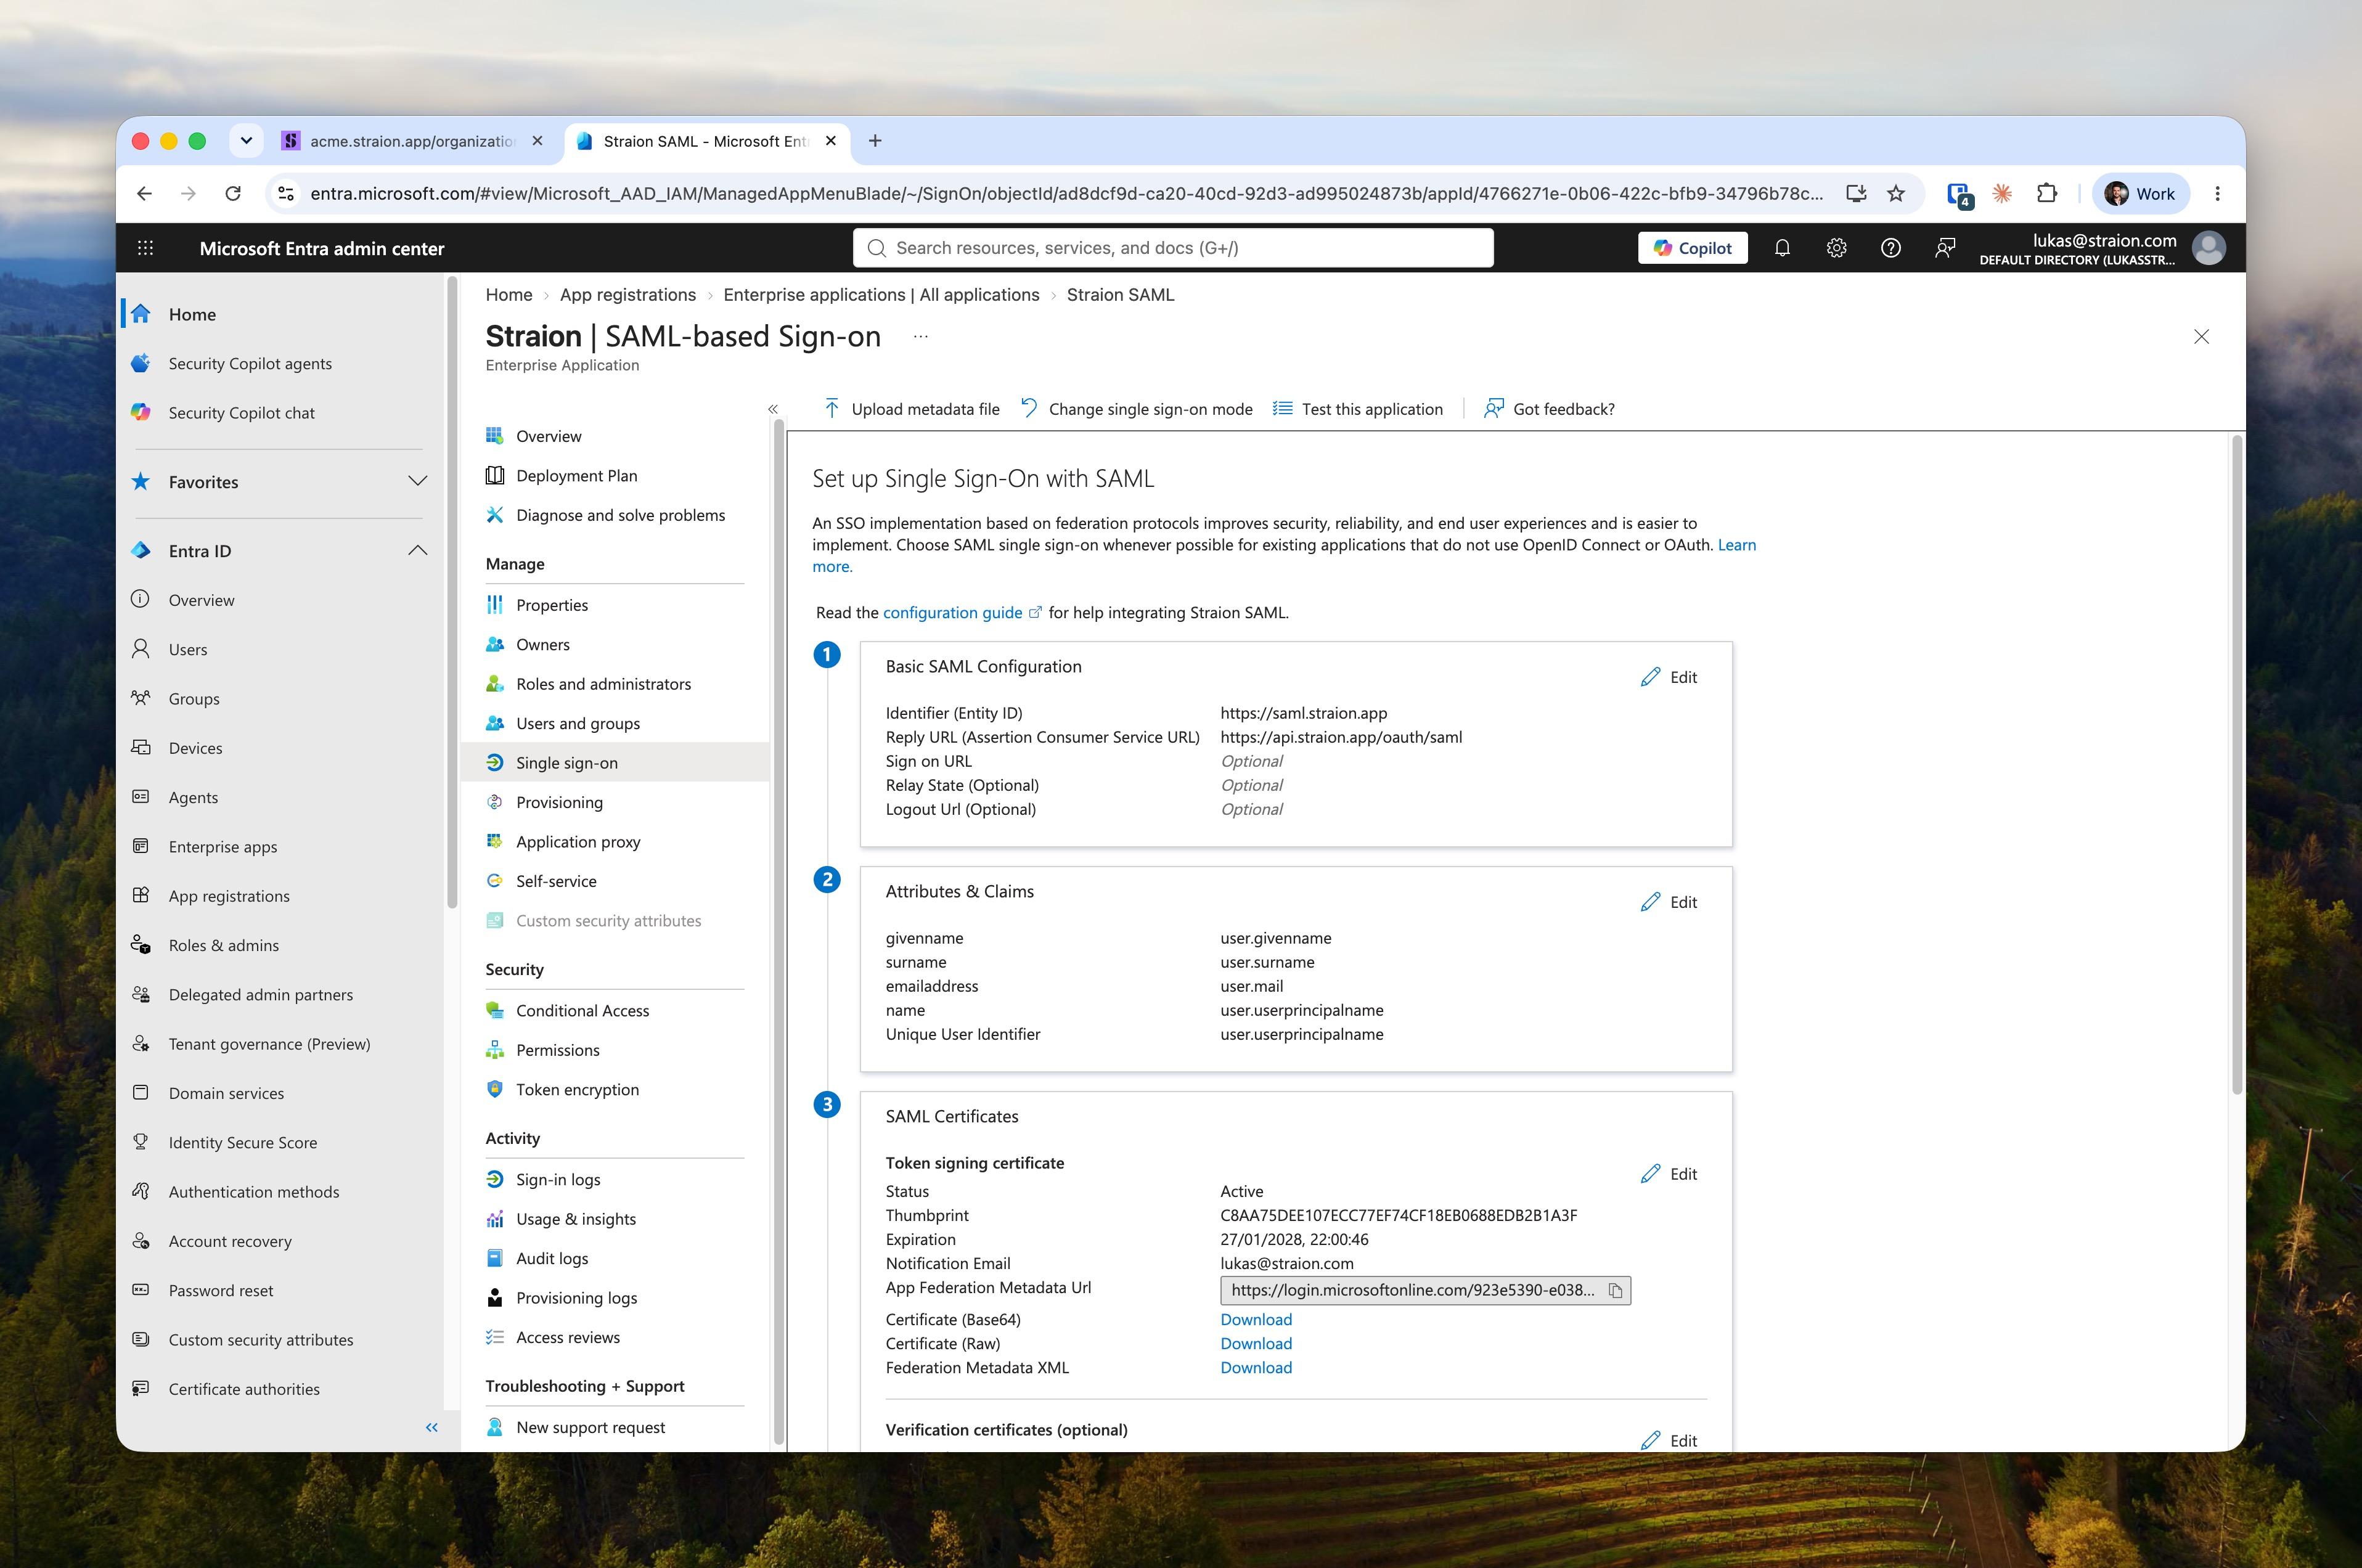Click the Home breadcrumb link
The width and height of the screenshot is (2362, 1568).
(x=509, y=295)
